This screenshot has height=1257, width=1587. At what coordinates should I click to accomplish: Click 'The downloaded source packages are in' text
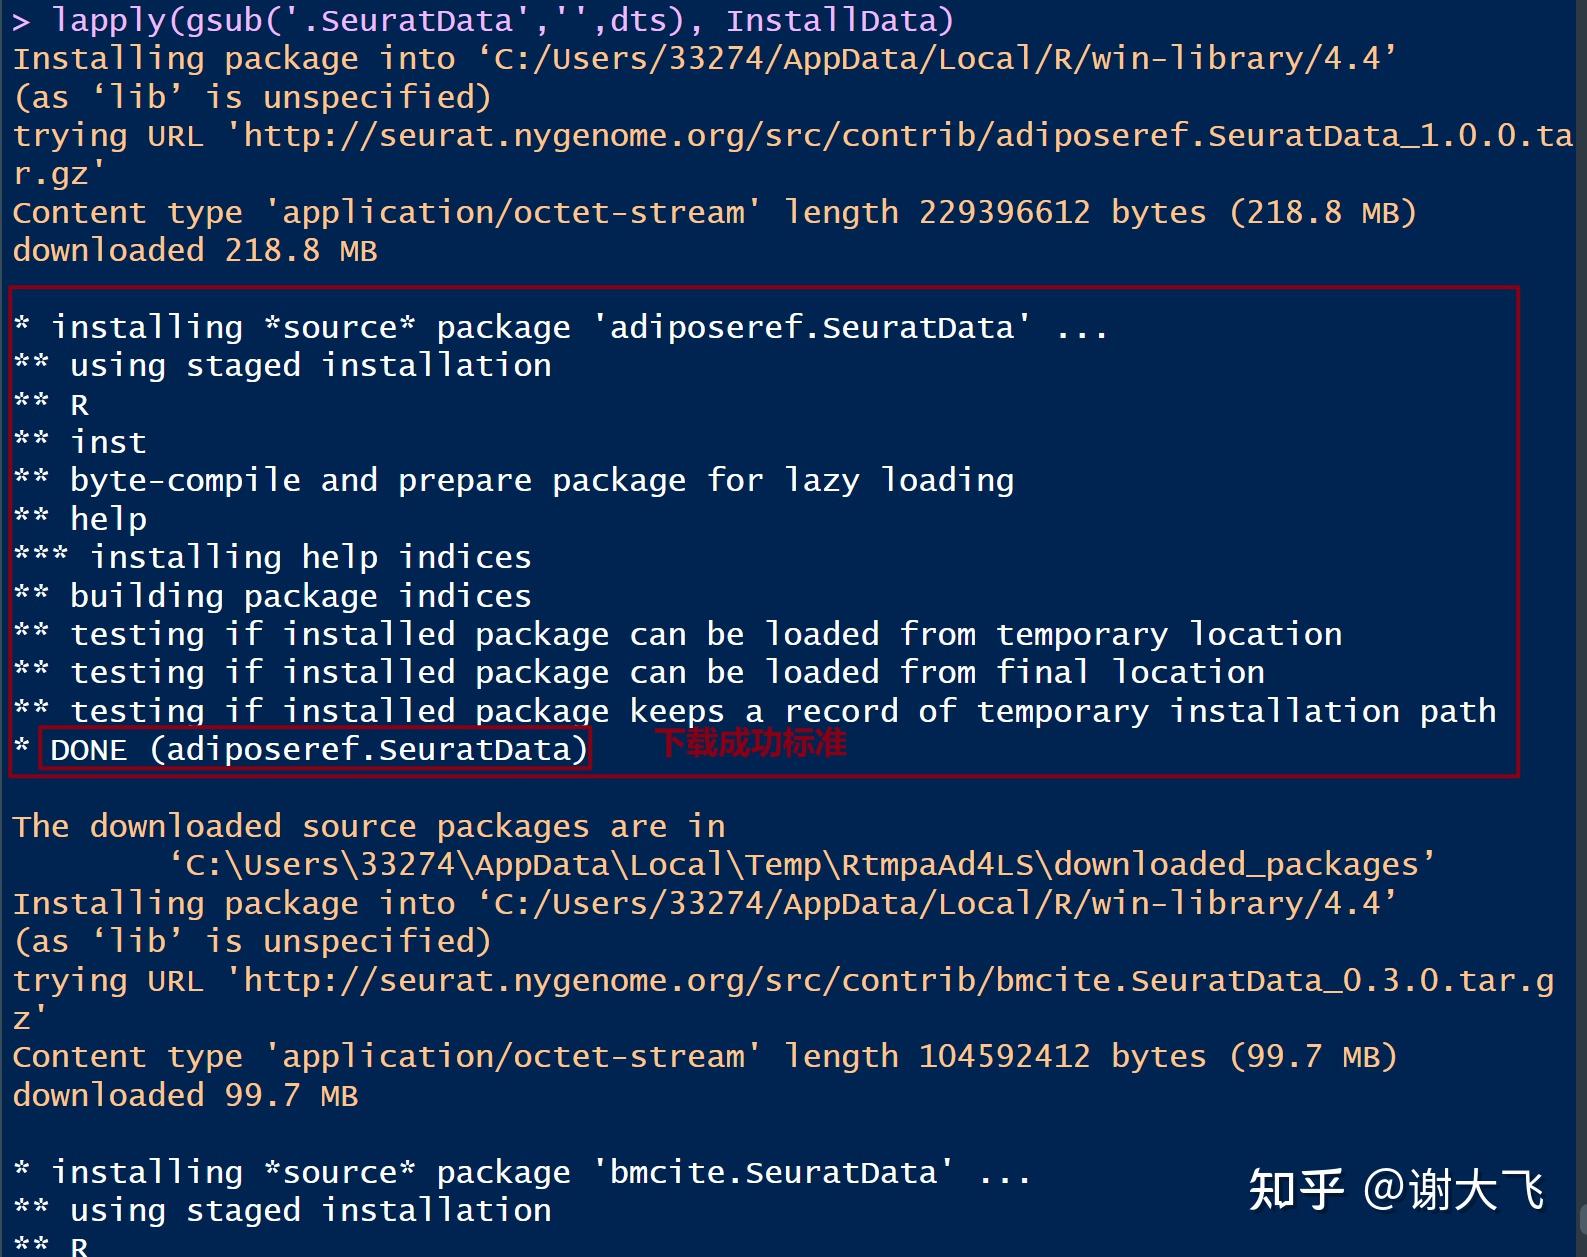[368, 827]
